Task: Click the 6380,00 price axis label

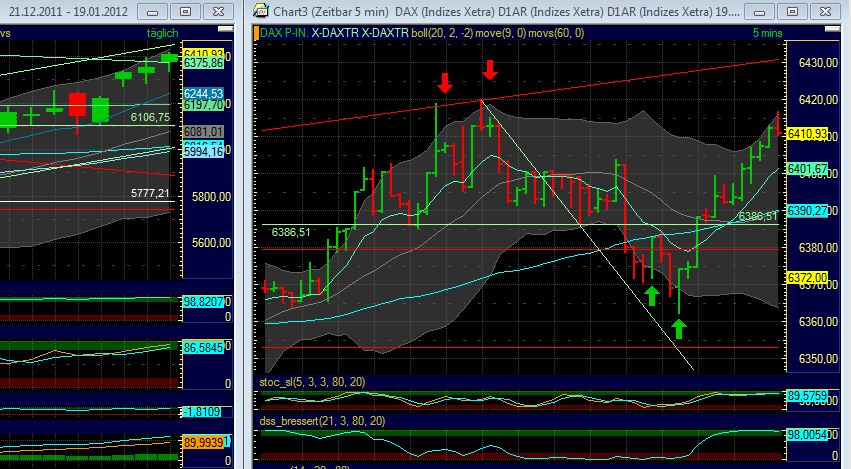Action: [x=818, y=248]
